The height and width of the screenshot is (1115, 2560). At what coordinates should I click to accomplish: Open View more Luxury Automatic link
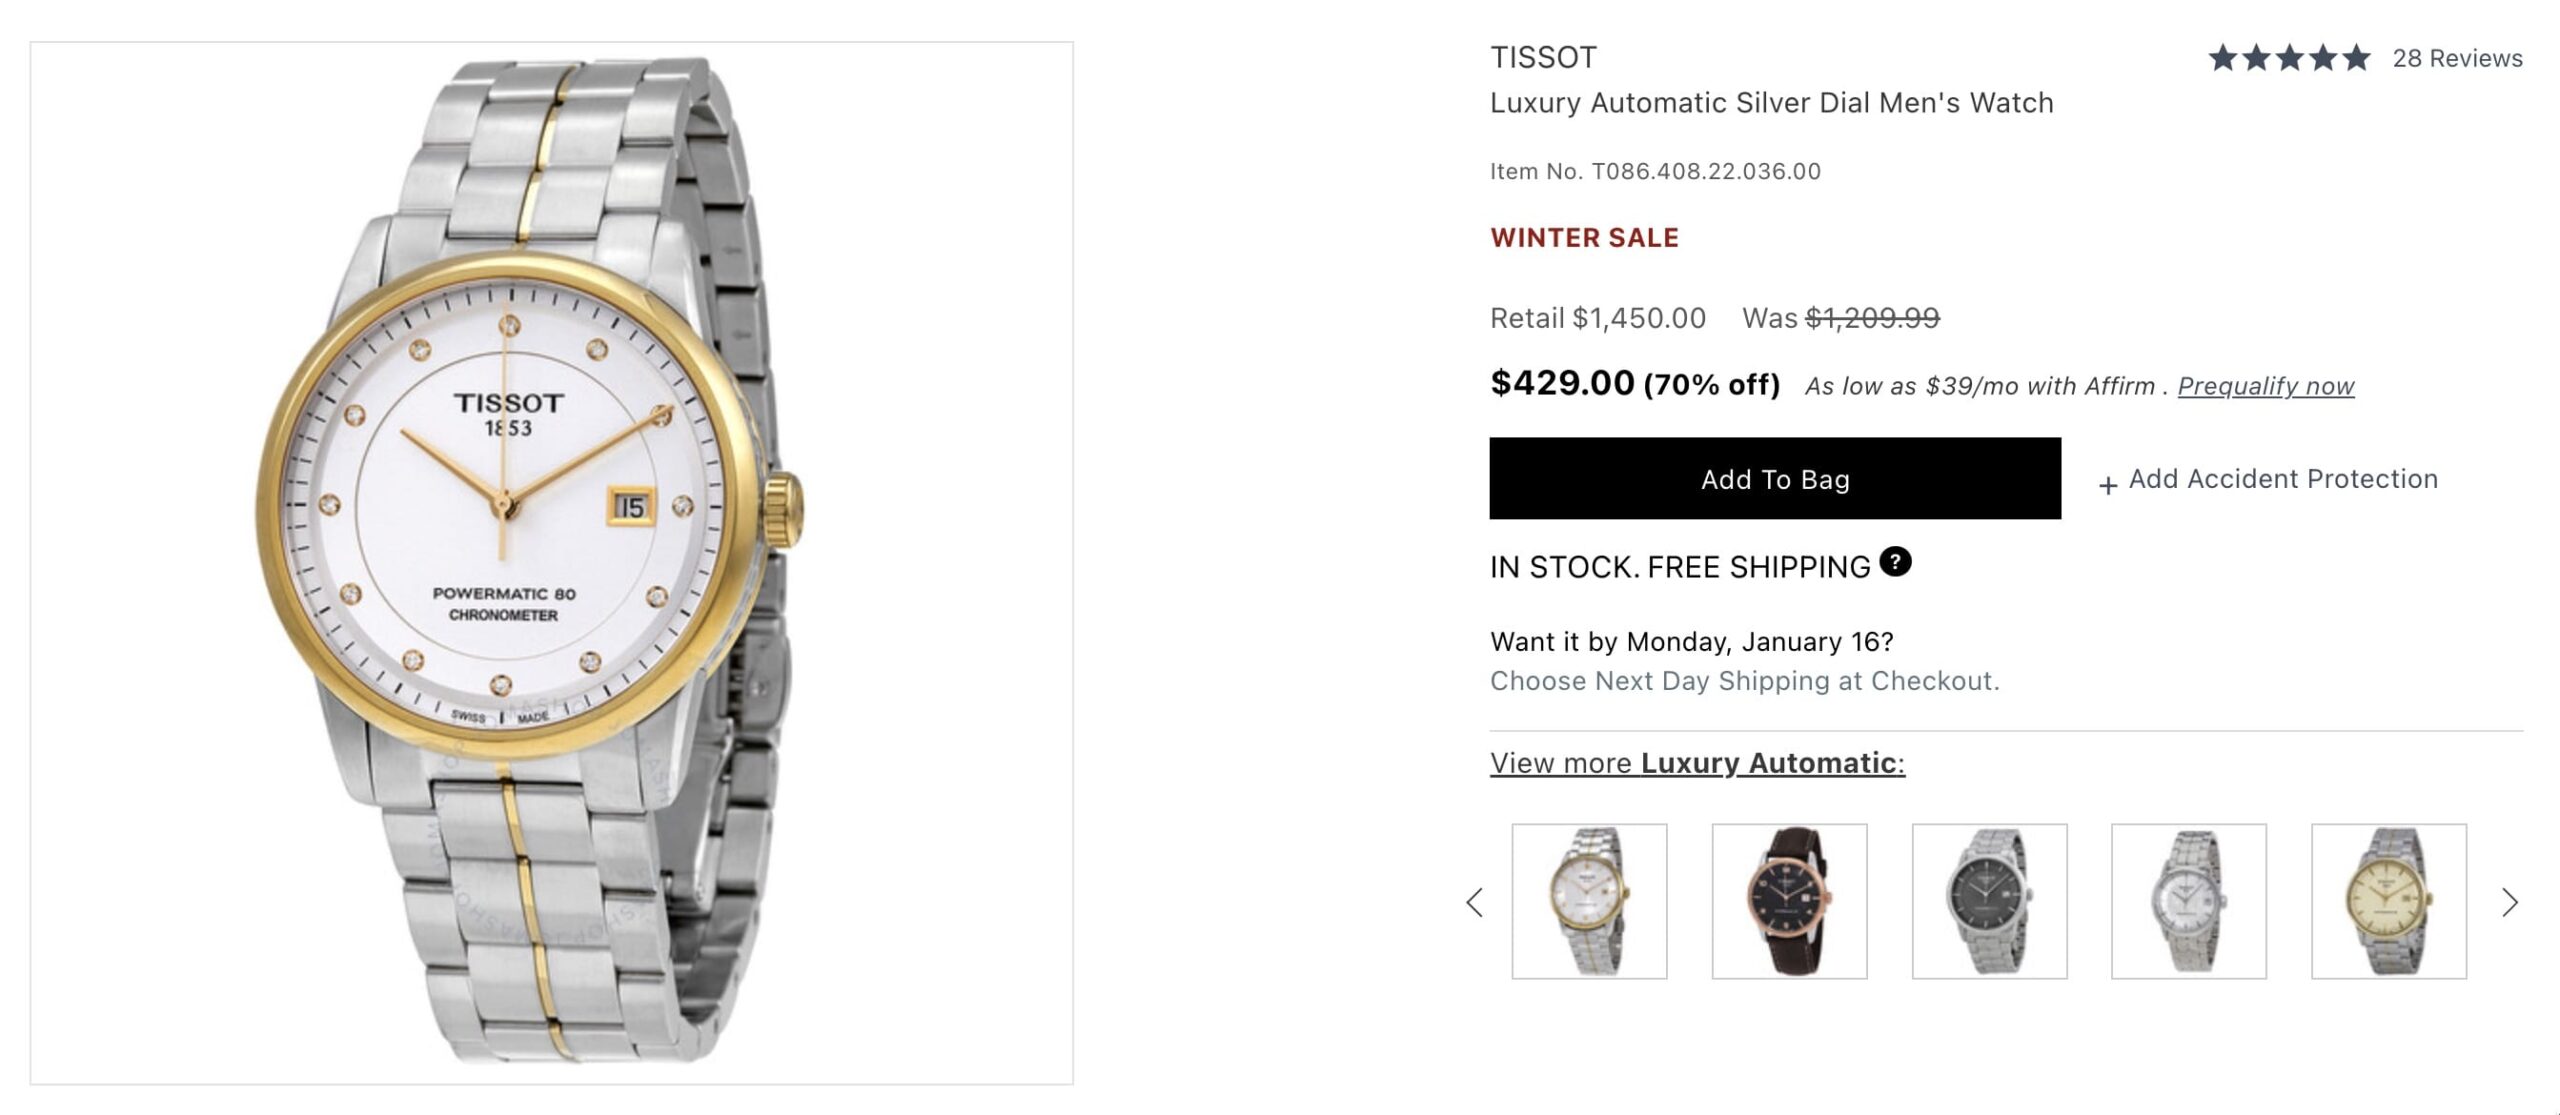[1697, 763]
